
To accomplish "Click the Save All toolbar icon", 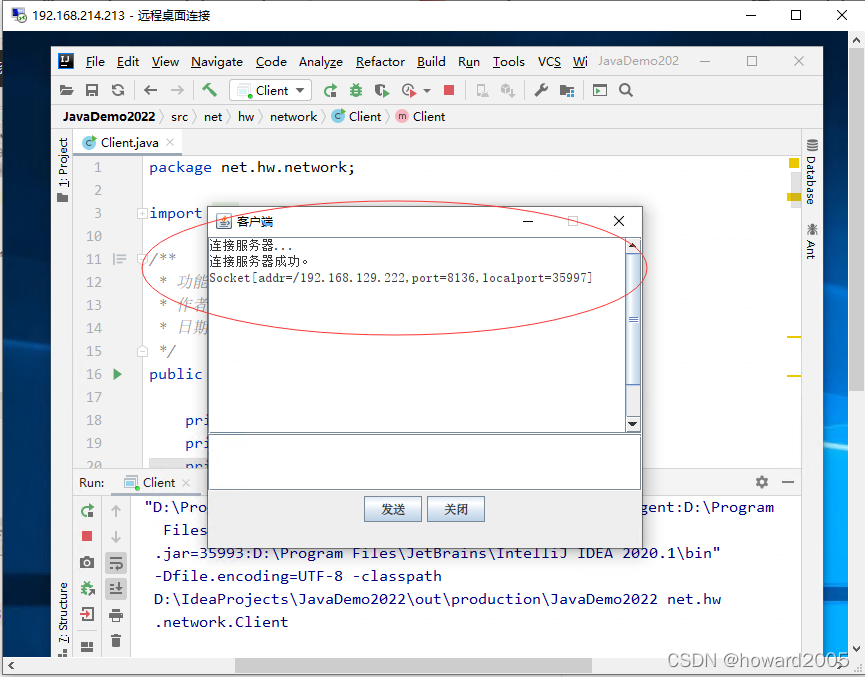I will click(92, 90).
